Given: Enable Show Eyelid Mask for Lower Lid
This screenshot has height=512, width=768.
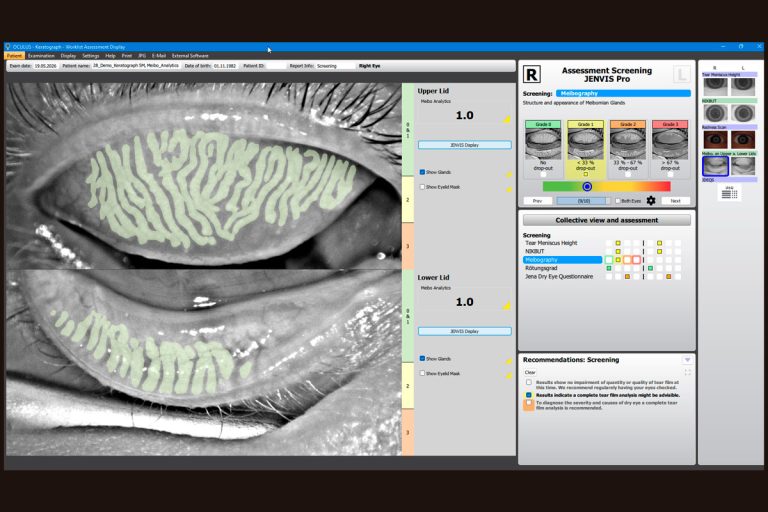Looking at the screenshot, I should pos(422,373).
